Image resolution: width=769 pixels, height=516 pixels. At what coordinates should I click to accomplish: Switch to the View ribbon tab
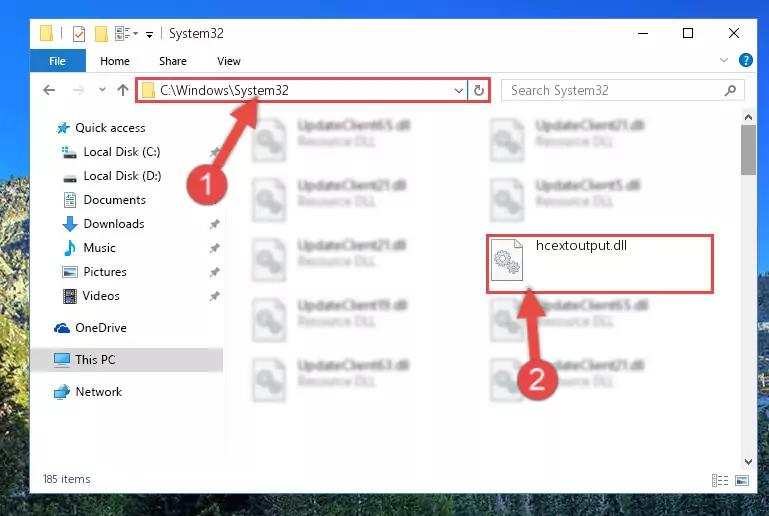point(229,61)
